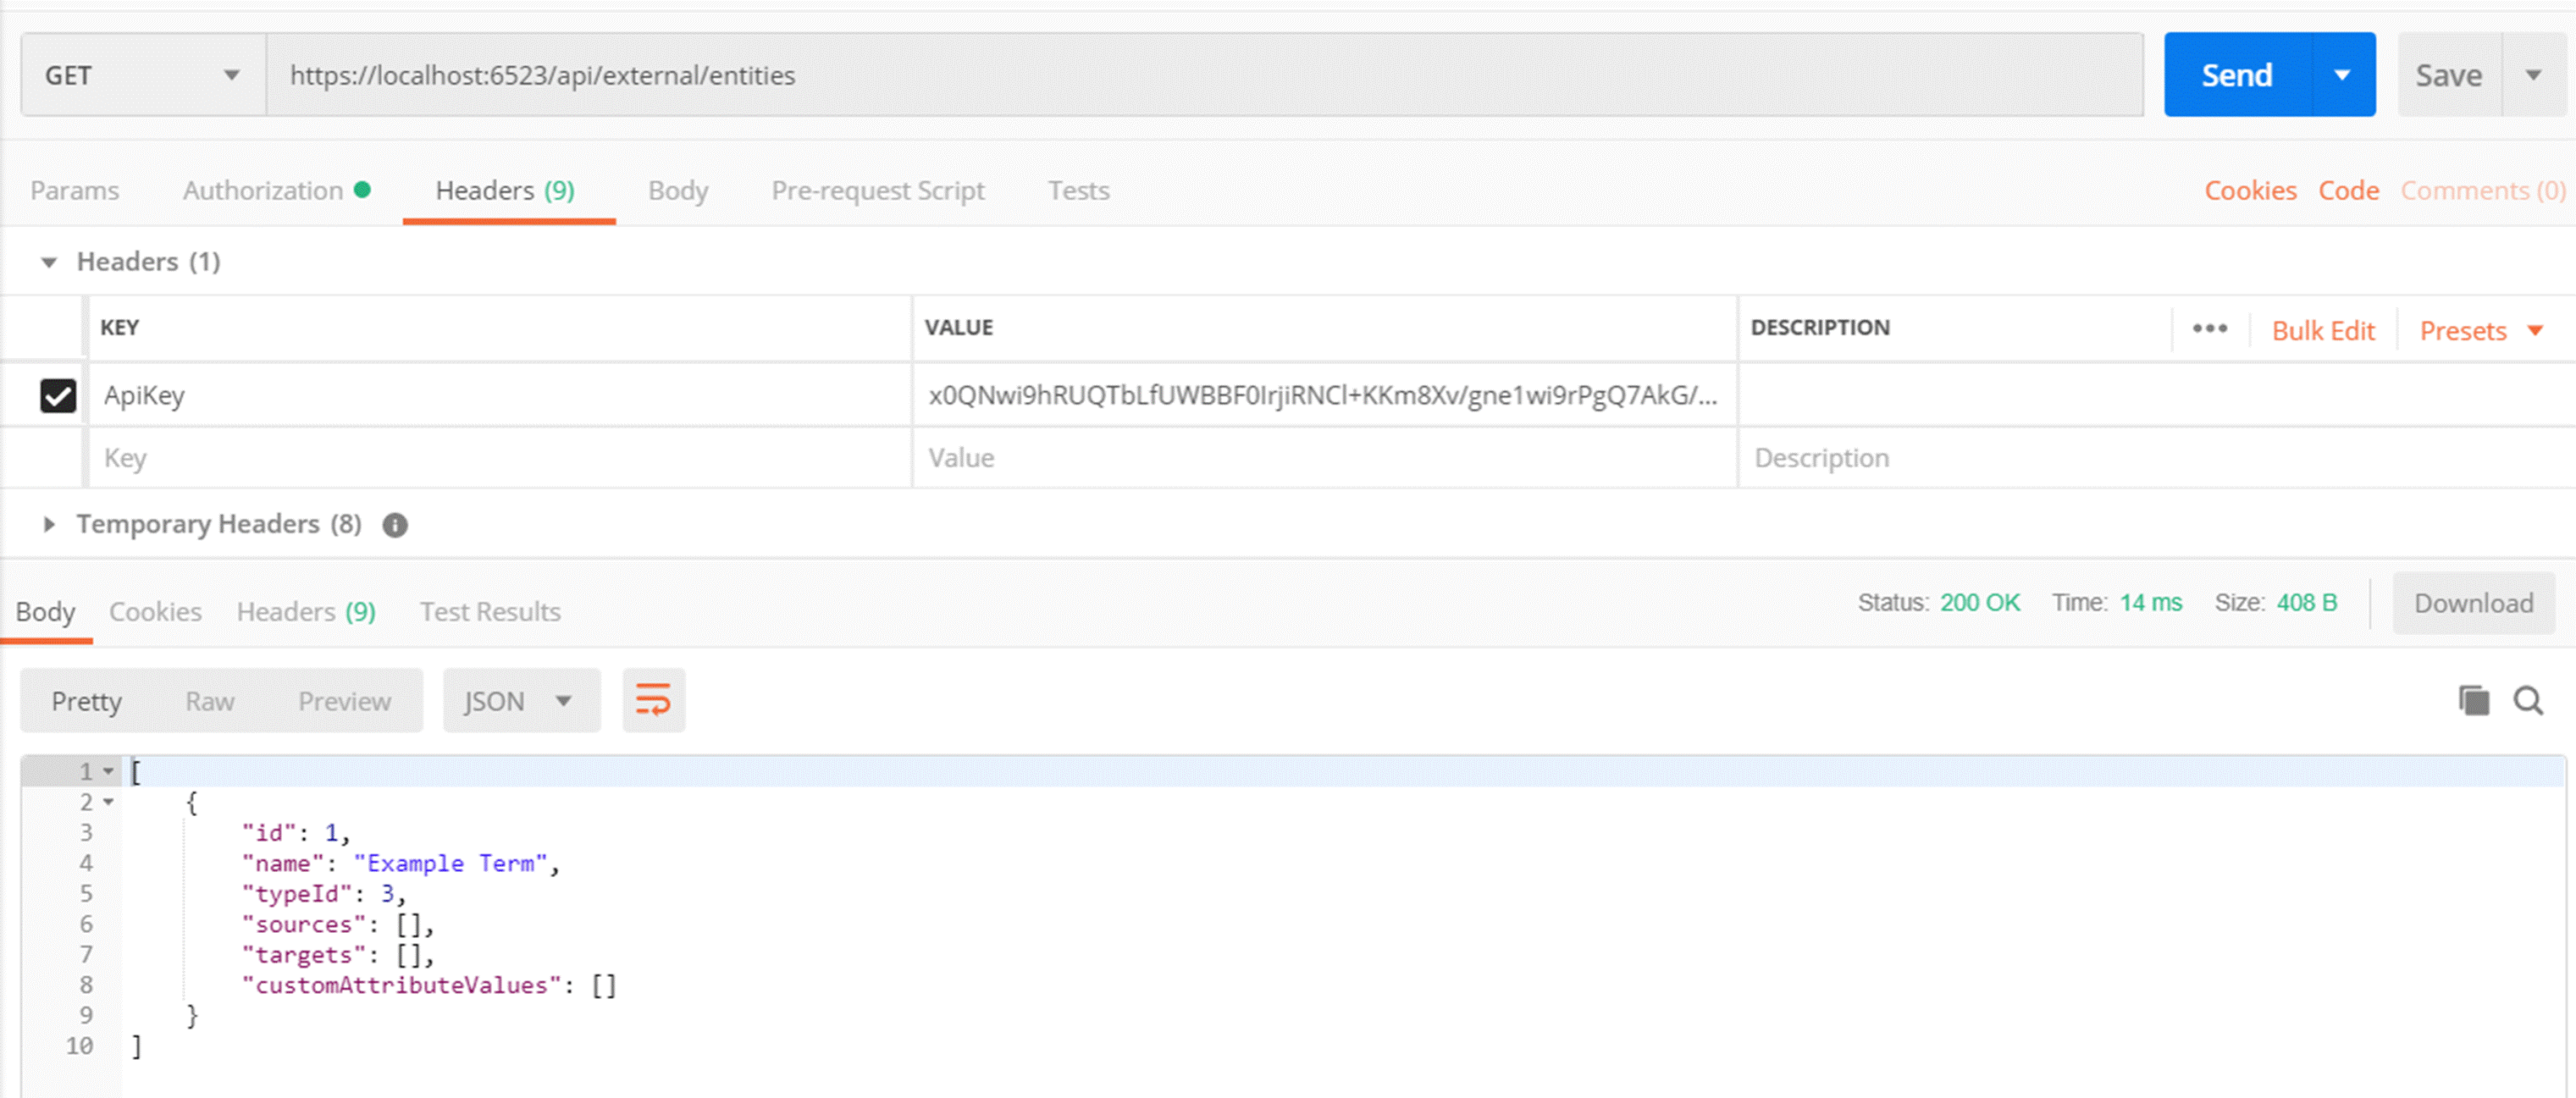The width and height of the screenshot is (2576, 1098).
Task: Open response Headers (9) tab
Action: pos(306,611)
